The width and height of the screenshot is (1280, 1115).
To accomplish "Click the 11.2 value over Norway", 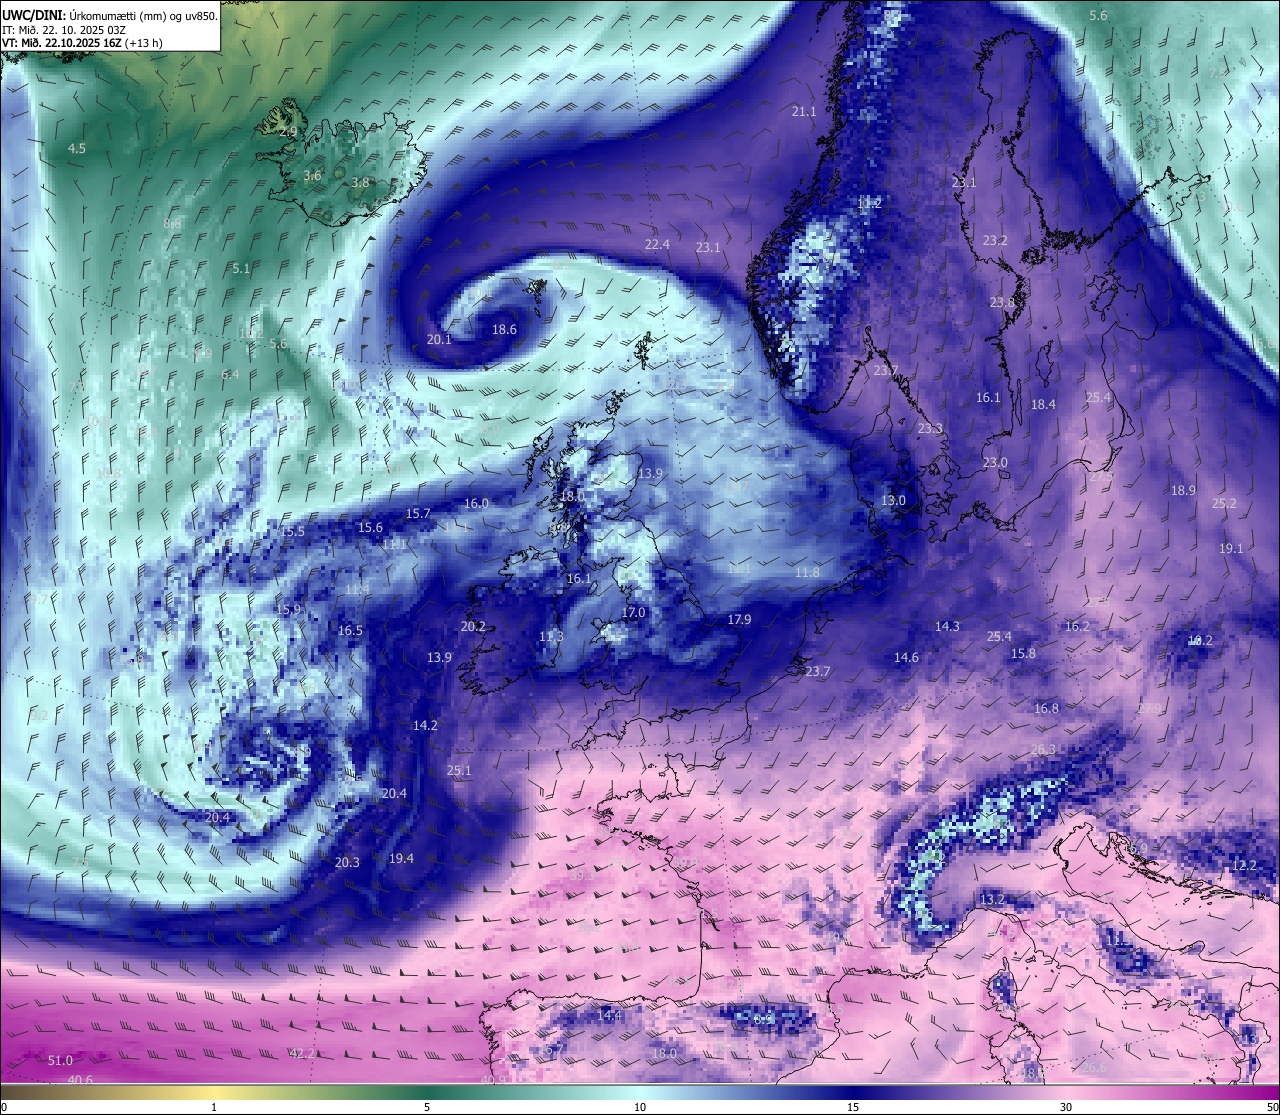I will [870, 203].
